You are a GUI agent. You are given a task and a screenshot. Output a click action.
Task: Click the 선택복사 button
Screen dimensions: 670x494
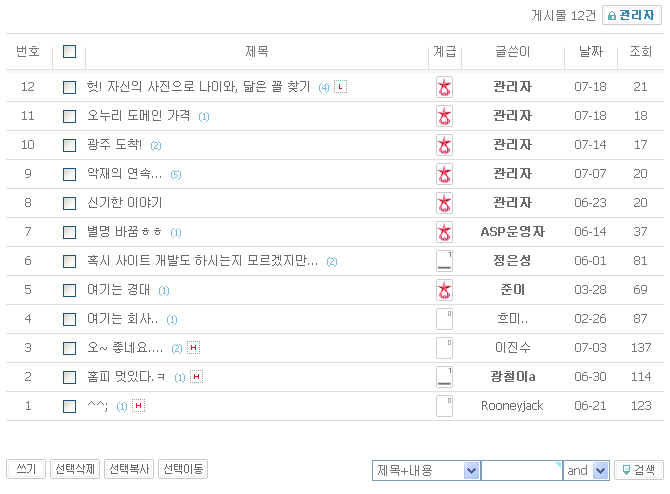point(129,469)
